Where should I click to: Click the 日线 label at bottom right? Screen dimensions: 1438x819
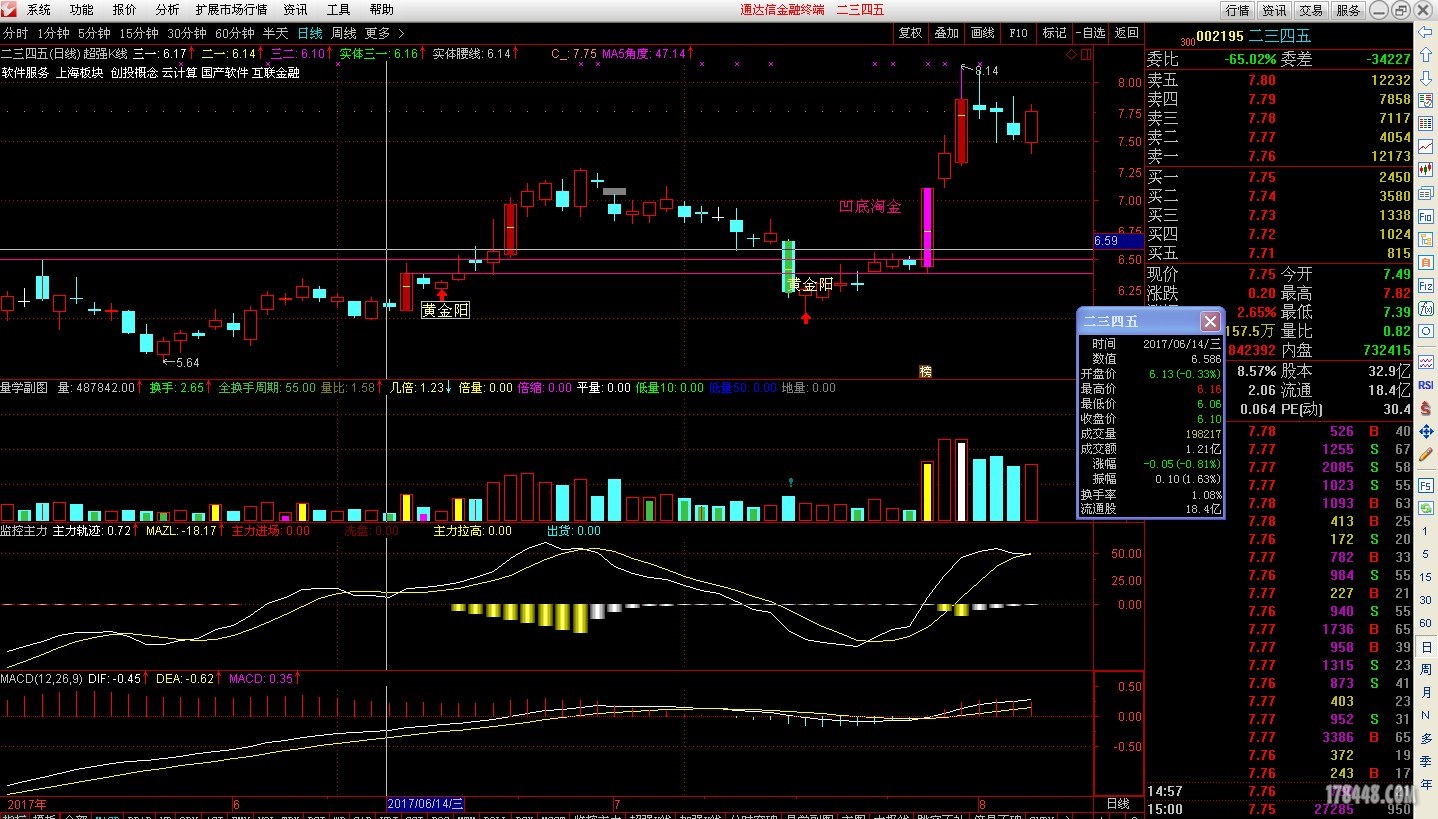click(x=1118, y=803)
